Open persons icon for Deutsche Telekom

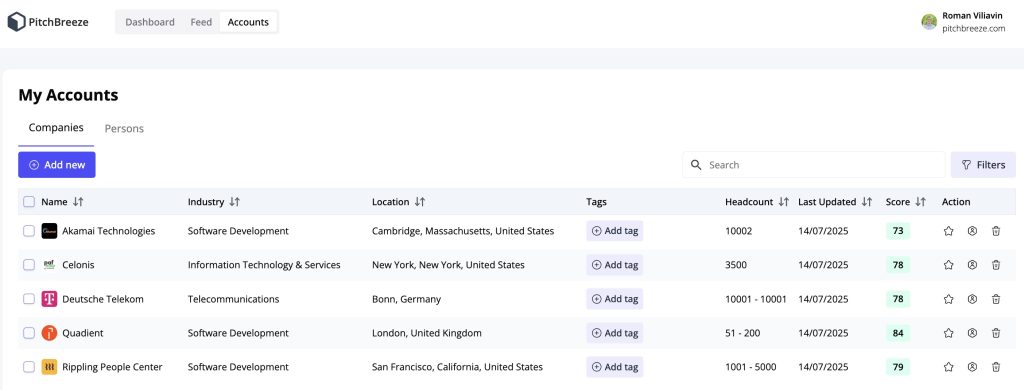[972, 299]
